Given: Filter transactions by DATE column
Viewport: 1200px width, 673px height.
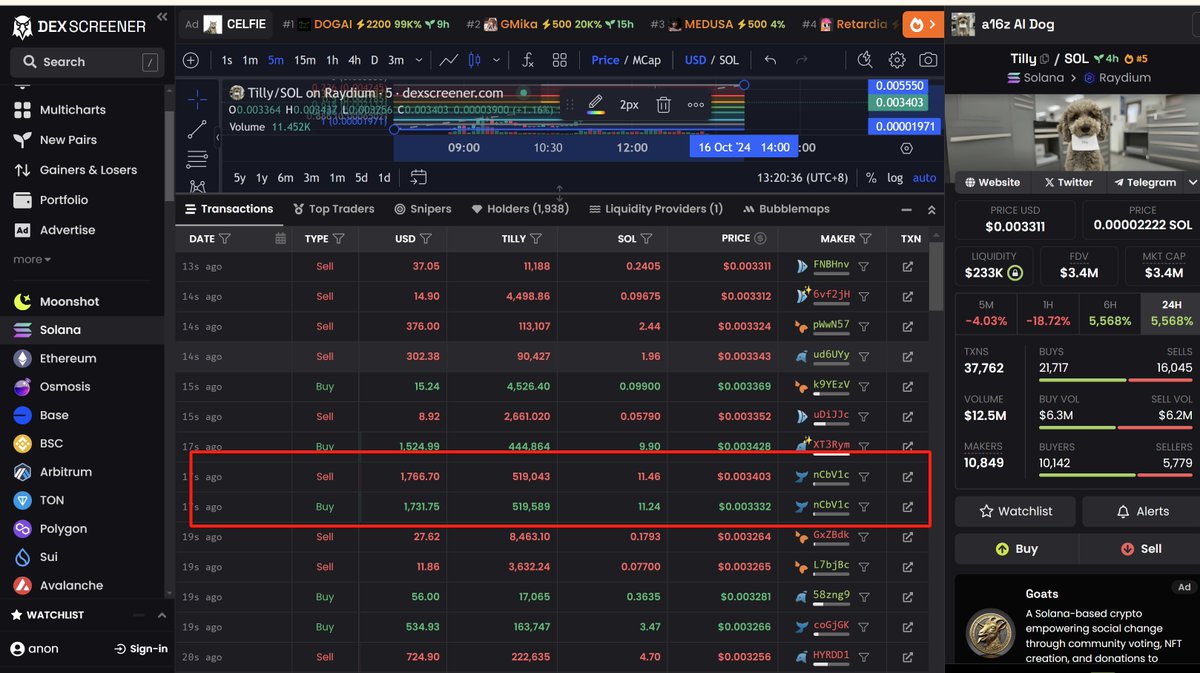Looking at the screenshot, I should [x=224, y=239].
